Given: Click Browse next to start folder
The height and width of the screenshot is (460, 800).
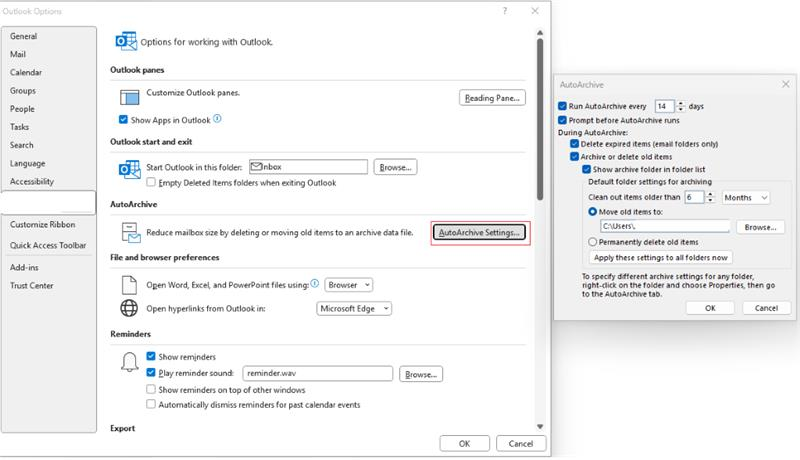Looking at the screenshot, I should click(395, 167).
